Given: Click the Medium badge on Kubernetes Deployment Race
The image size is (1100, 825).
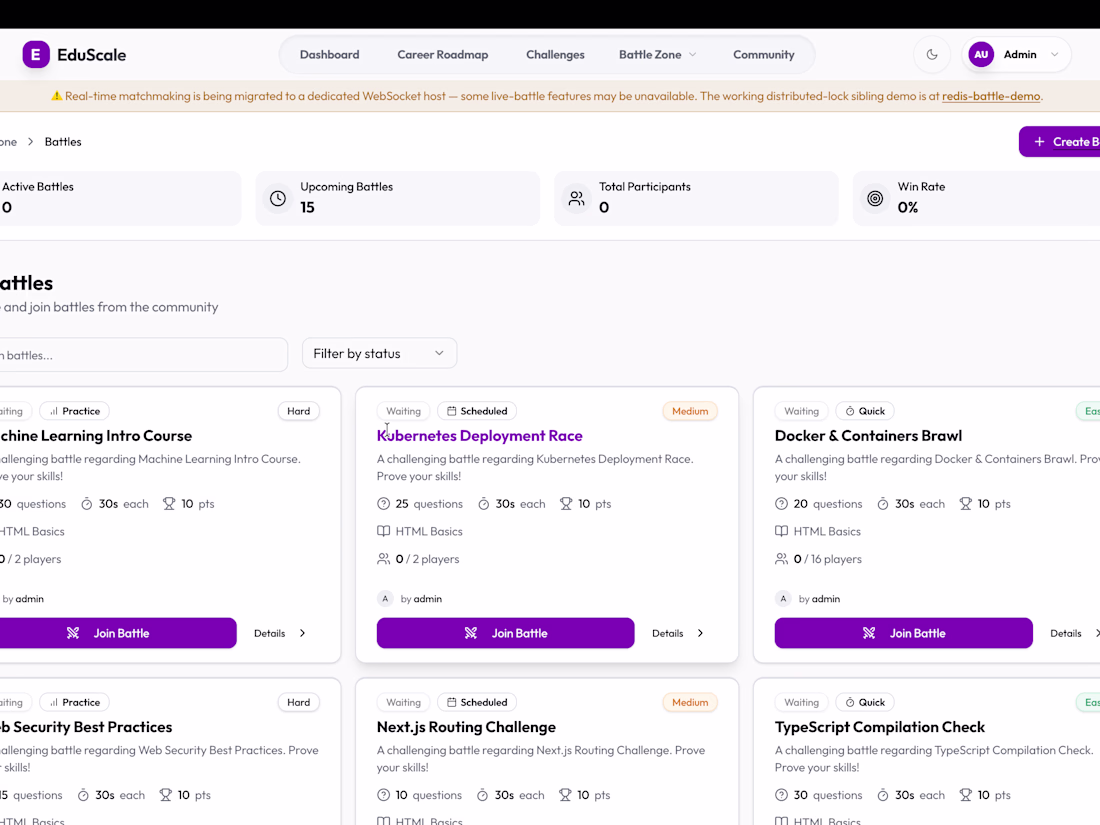Looking at the screenshot, I should [690, 411].
